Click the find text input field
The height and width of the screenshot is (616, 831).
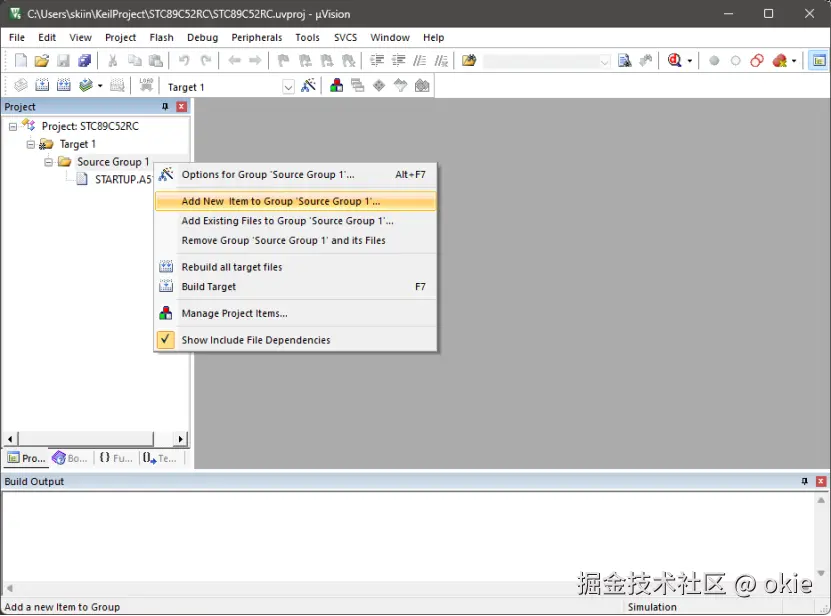tap(541, 61)
